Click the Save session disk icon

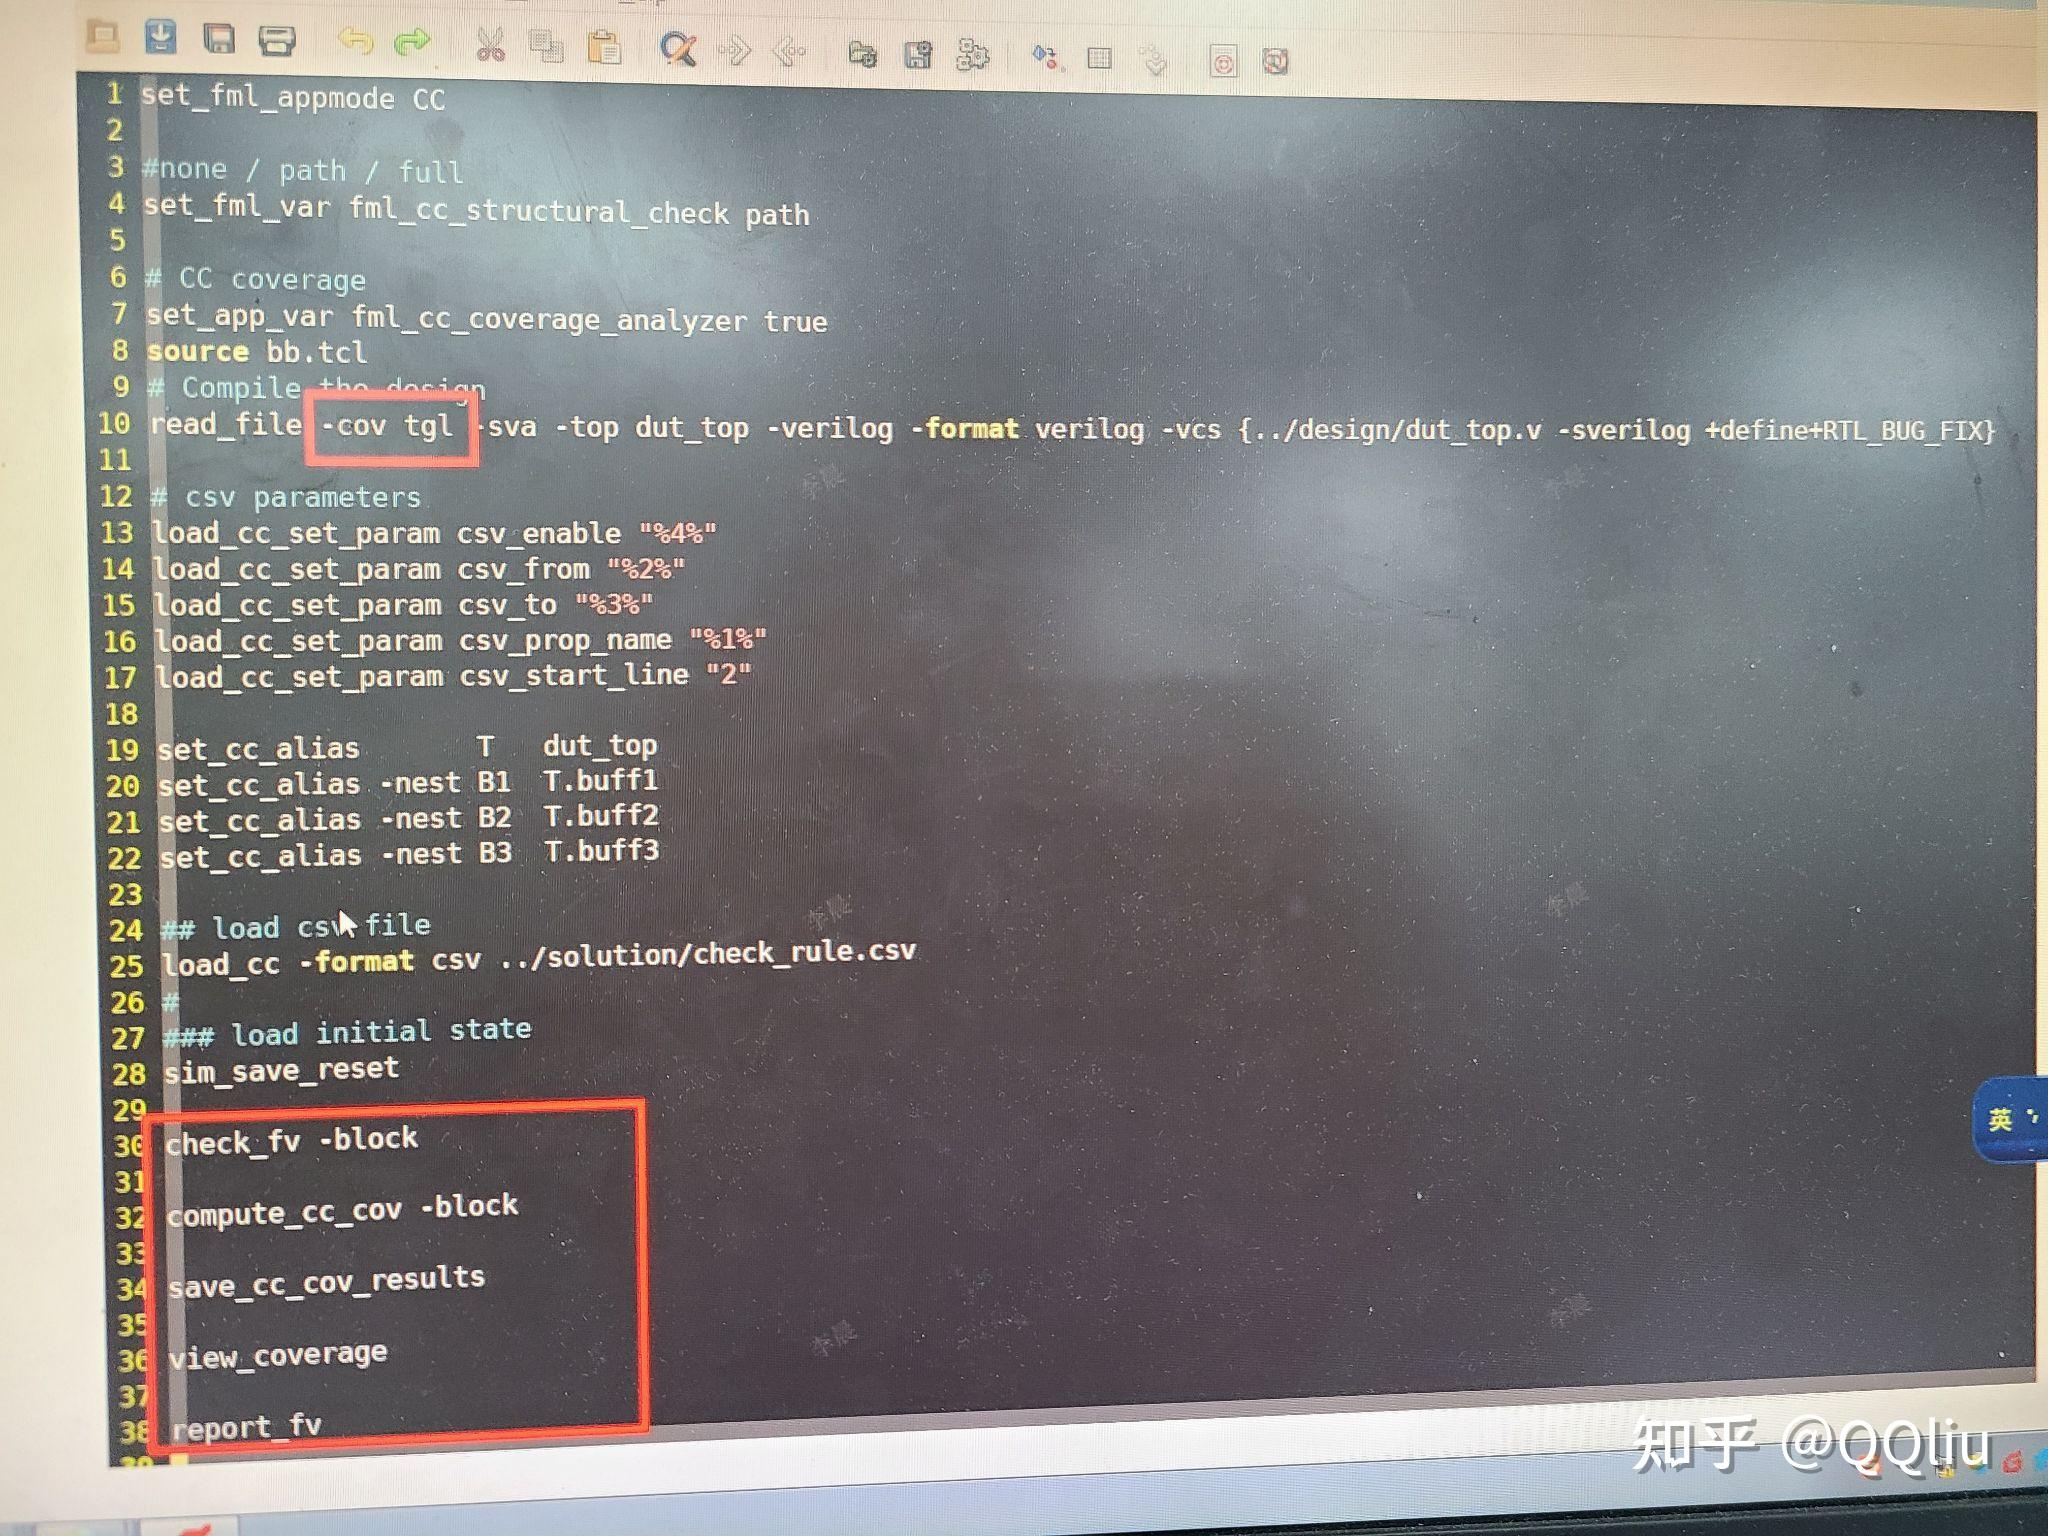pyautogui.click(x=917, y=54)
